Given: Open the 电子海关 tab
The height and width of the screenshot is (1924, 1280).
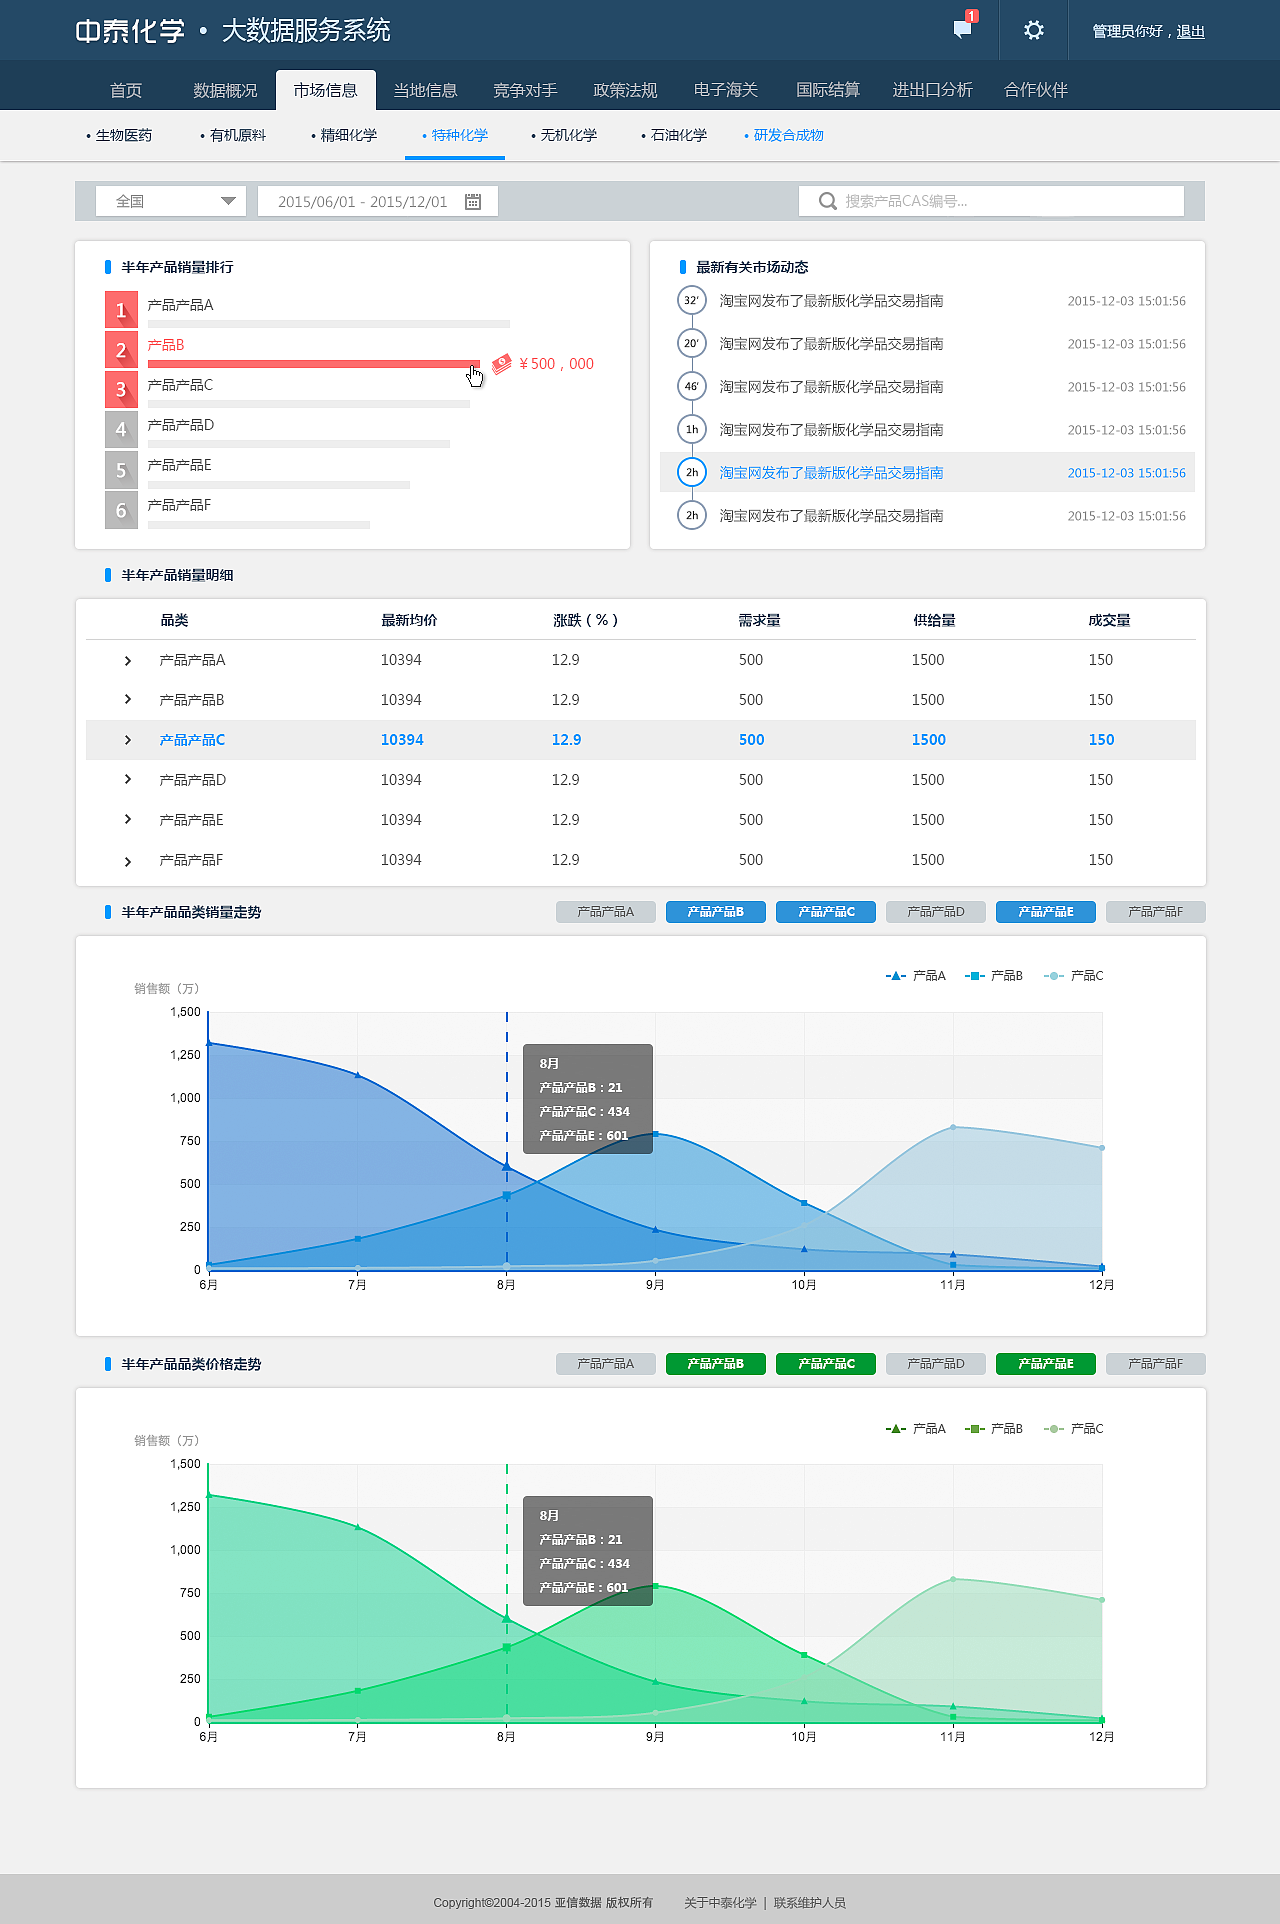Looking at the screenshot, I should pyautogui.click(x=726, y=90).
